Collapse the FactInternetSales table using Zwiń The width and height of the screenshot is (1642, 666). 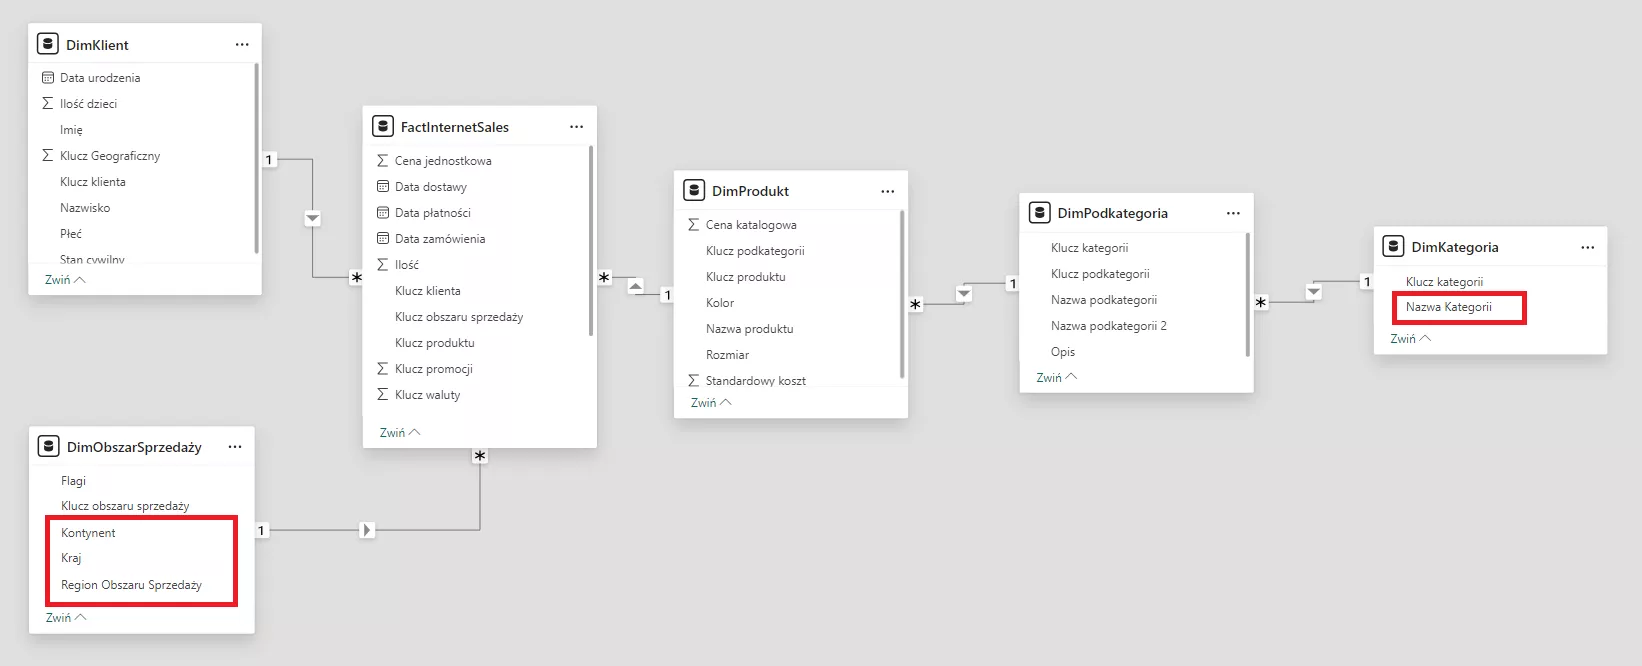pos(399,433)
